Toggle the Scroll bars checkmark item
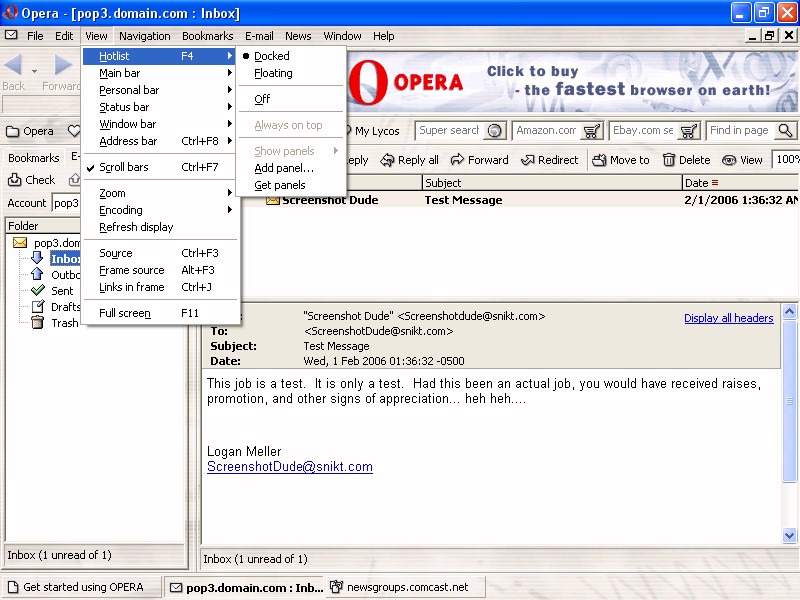 (x=124, y=167)
